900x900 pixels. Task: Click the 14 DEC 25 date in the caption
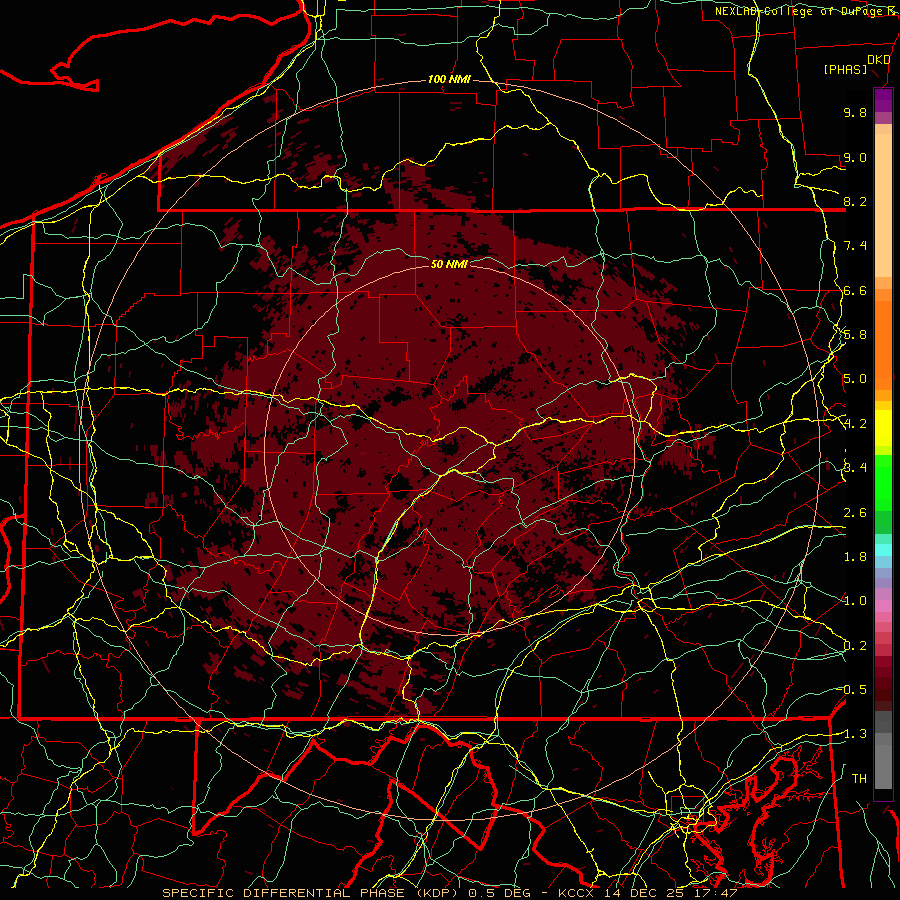click(645, 893)
